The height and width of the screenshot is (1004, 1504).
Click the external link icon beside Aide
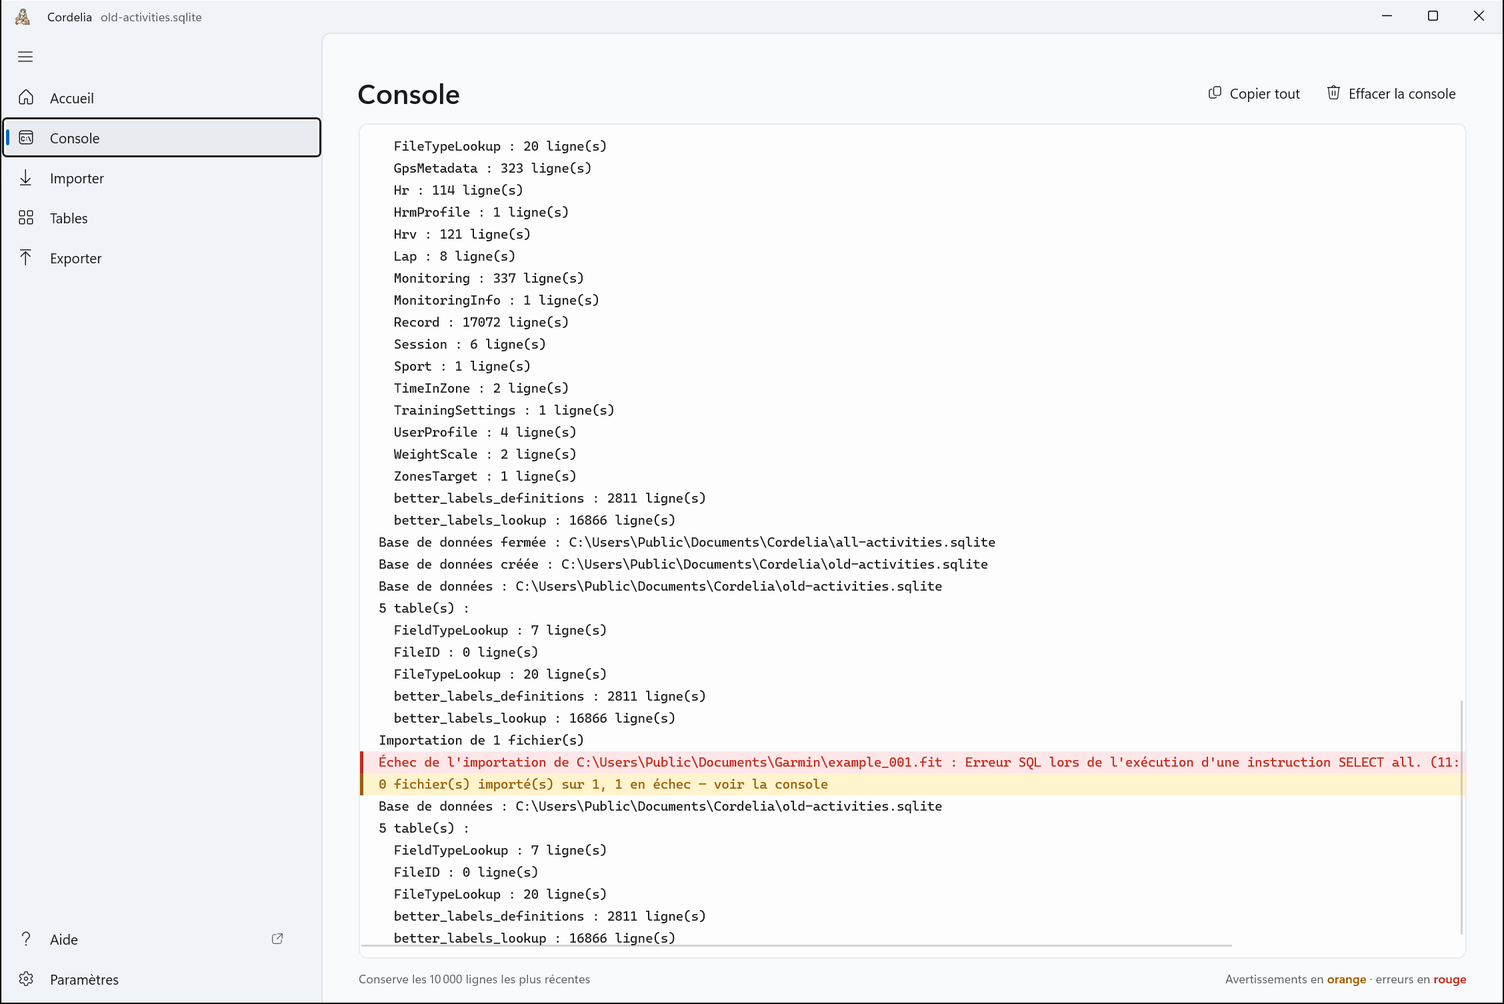[x=277, y=939]
